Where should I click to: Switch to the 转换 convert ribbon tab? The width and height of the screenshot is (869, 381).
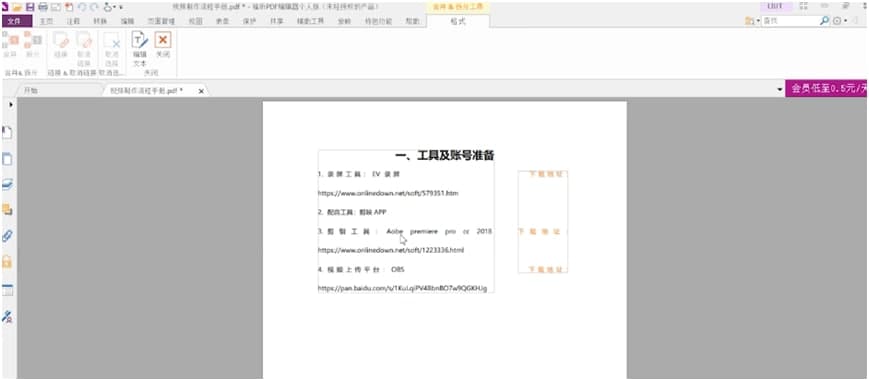coord(101,21)
